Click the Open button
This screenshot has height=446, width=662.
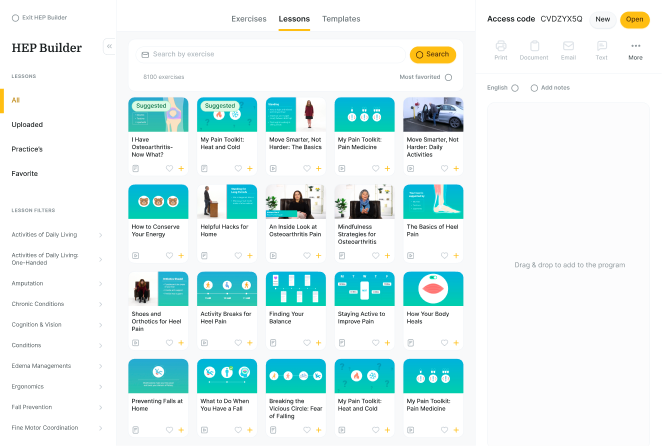(x=635, y=19)
